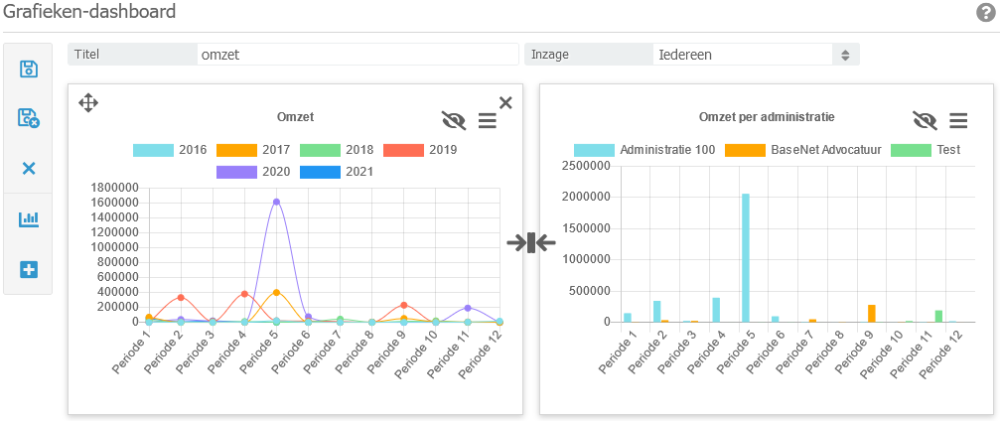Open the help question mark icon
Viewport: 1000px width, 421px height.
click(x=984, y=13)
